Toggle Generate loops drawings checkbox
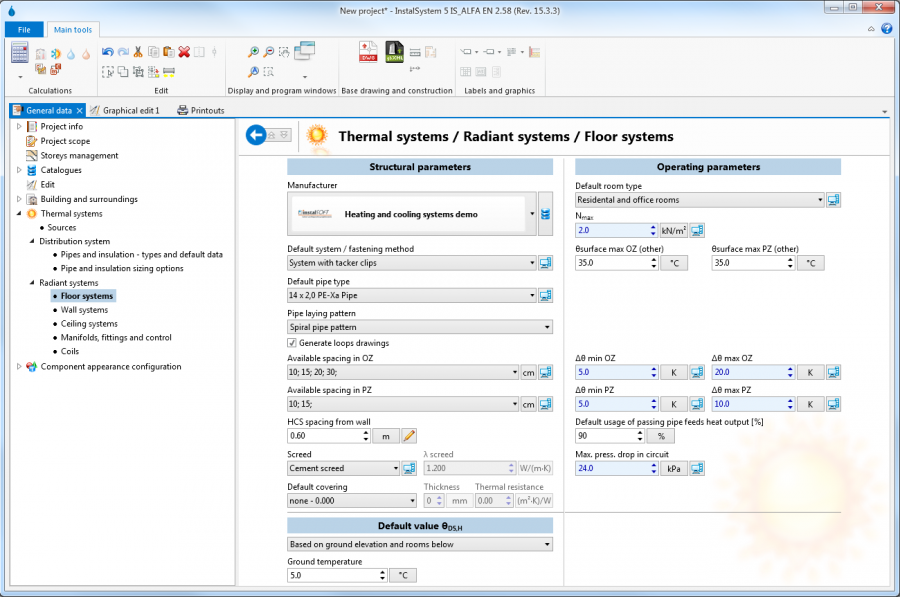This screenshot has height=597, width=900. pos(292,343)
